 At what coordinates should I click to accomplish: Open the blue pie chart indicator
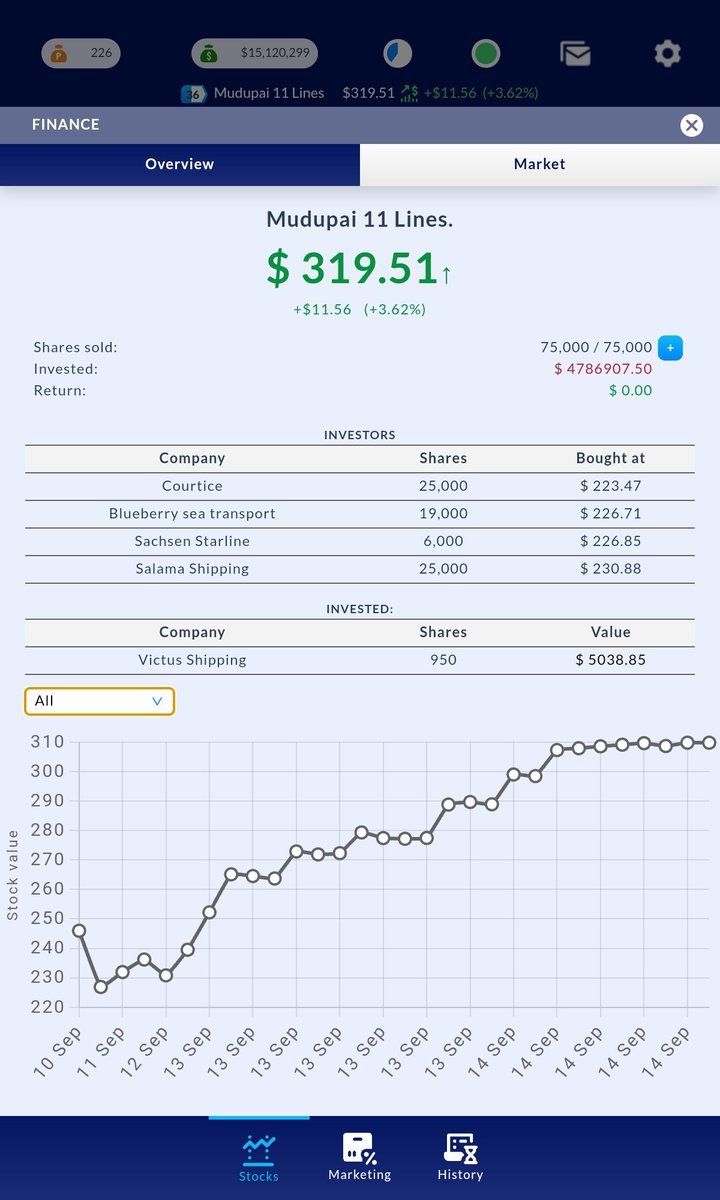coord(398,53)
